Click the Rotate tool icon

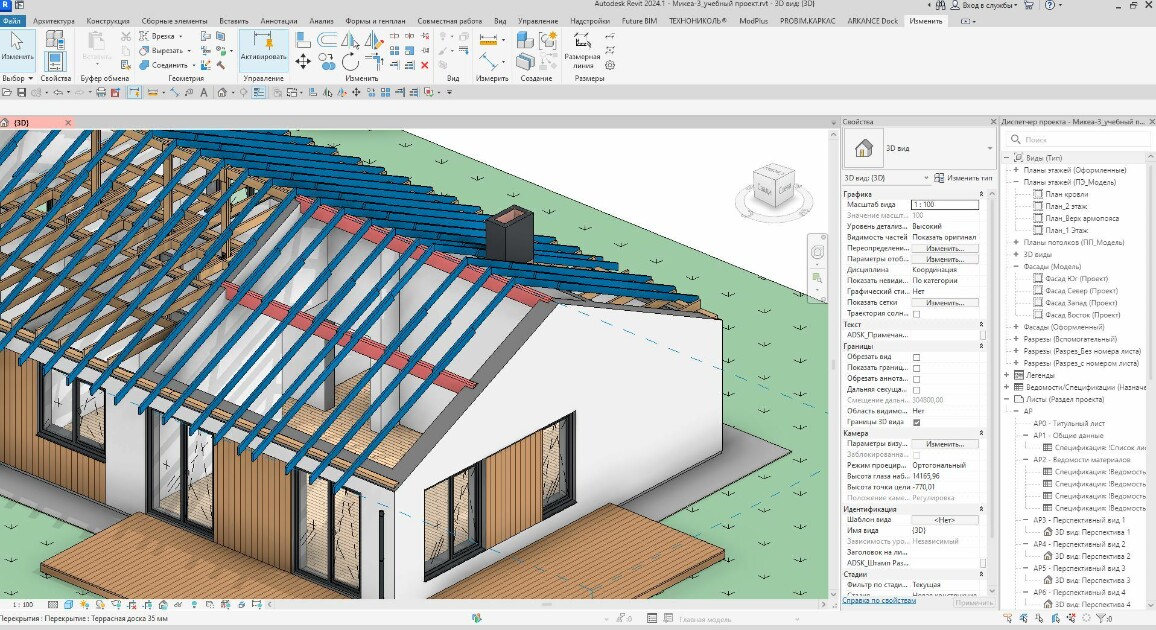(x=351, y=62)
